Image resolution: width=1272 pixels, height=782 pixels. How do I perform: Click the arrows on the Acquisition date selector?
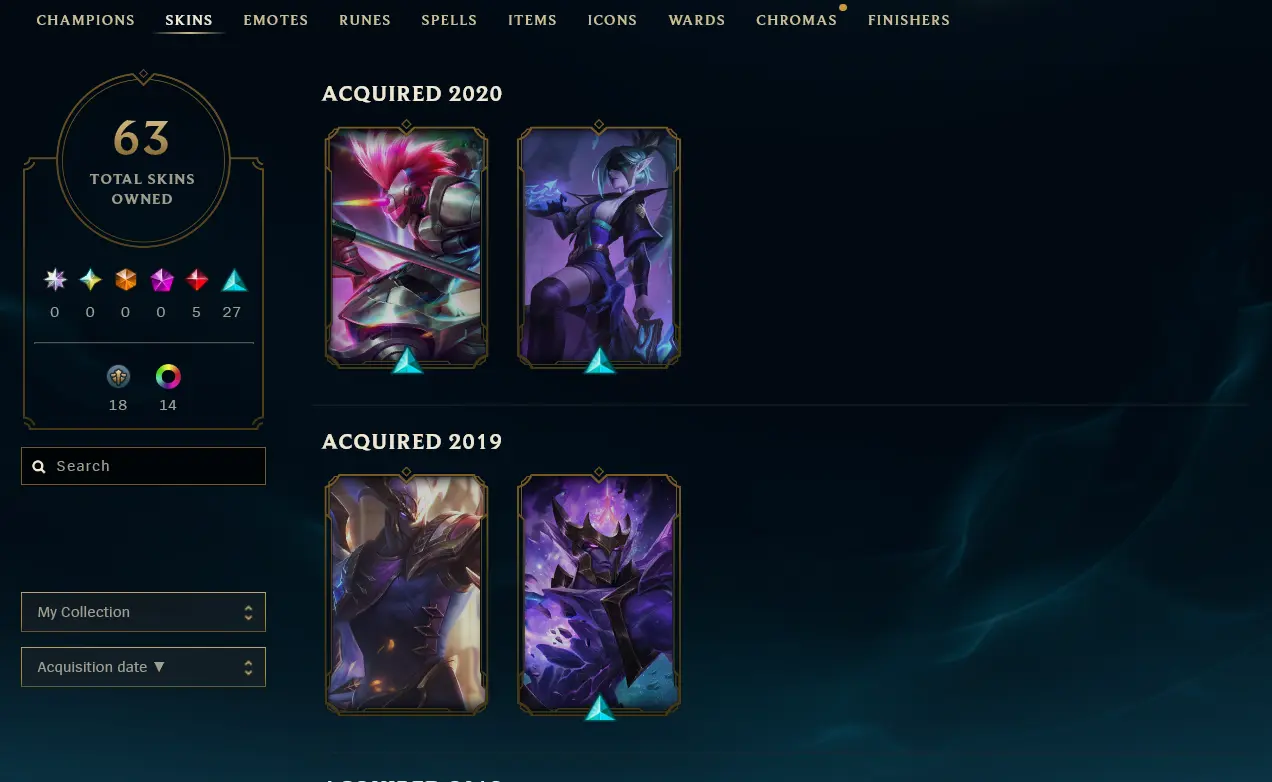(x=248, y=667)
